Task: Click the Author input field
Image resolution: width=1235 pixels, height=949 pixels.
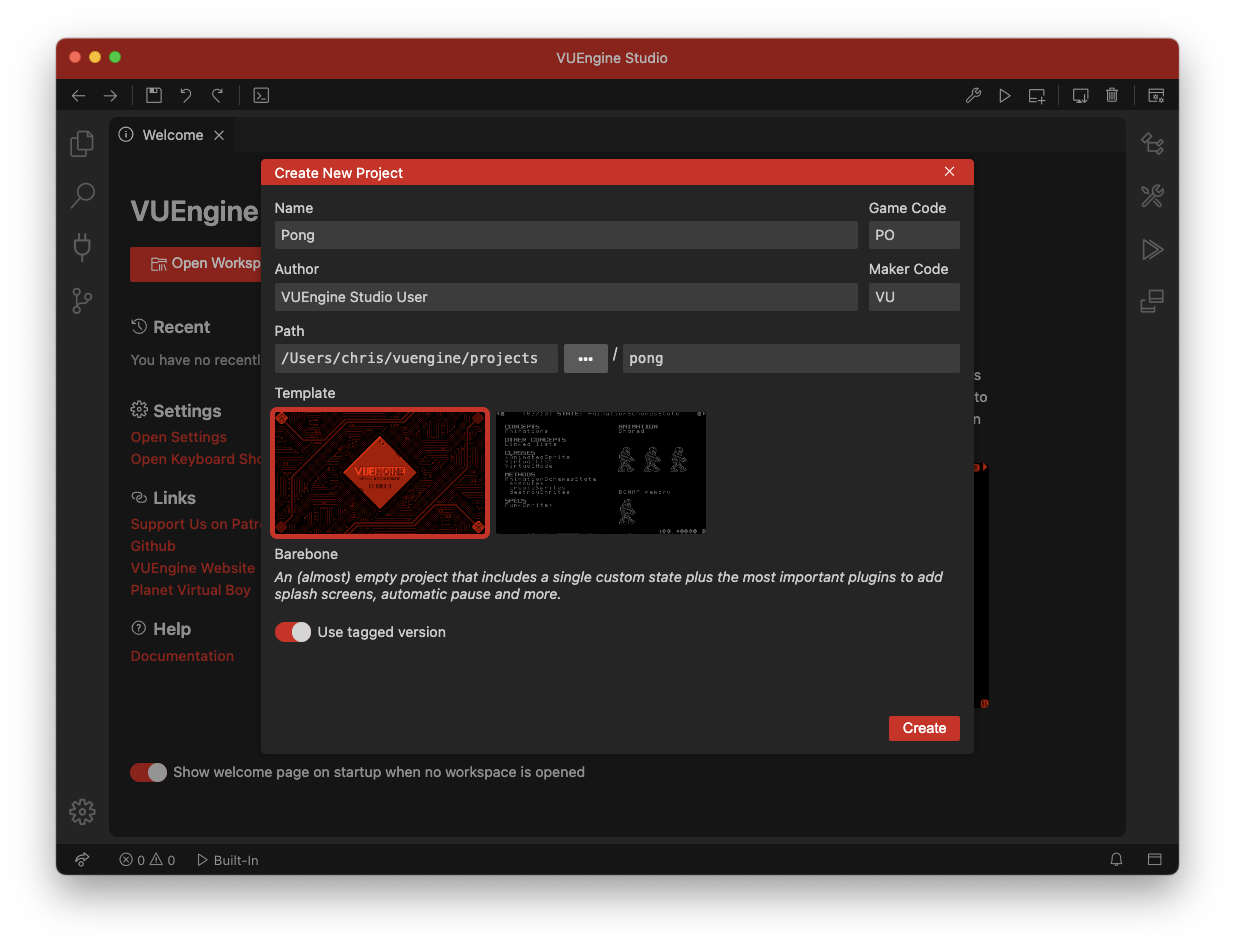Action: click(566, 297)
